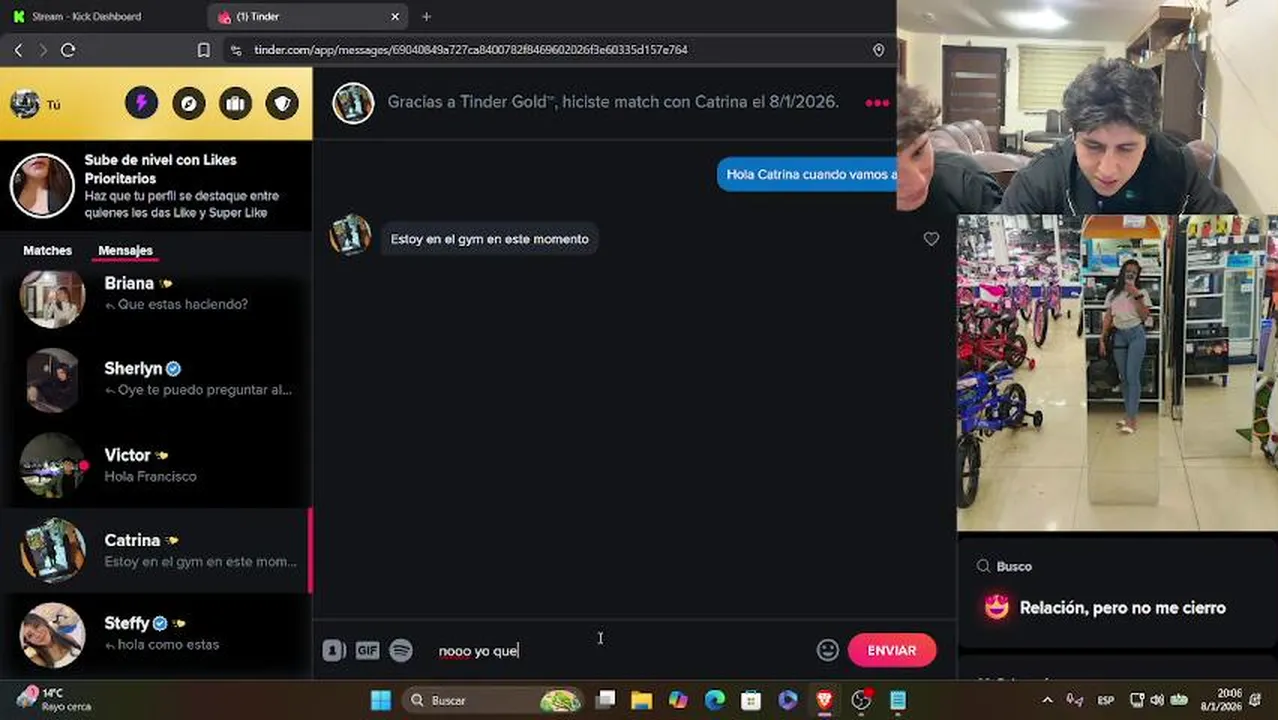Open the work mode briefcase icon
Image resolution: width=1278 pixels, height=720 pixels.
(x=235, y=103)
